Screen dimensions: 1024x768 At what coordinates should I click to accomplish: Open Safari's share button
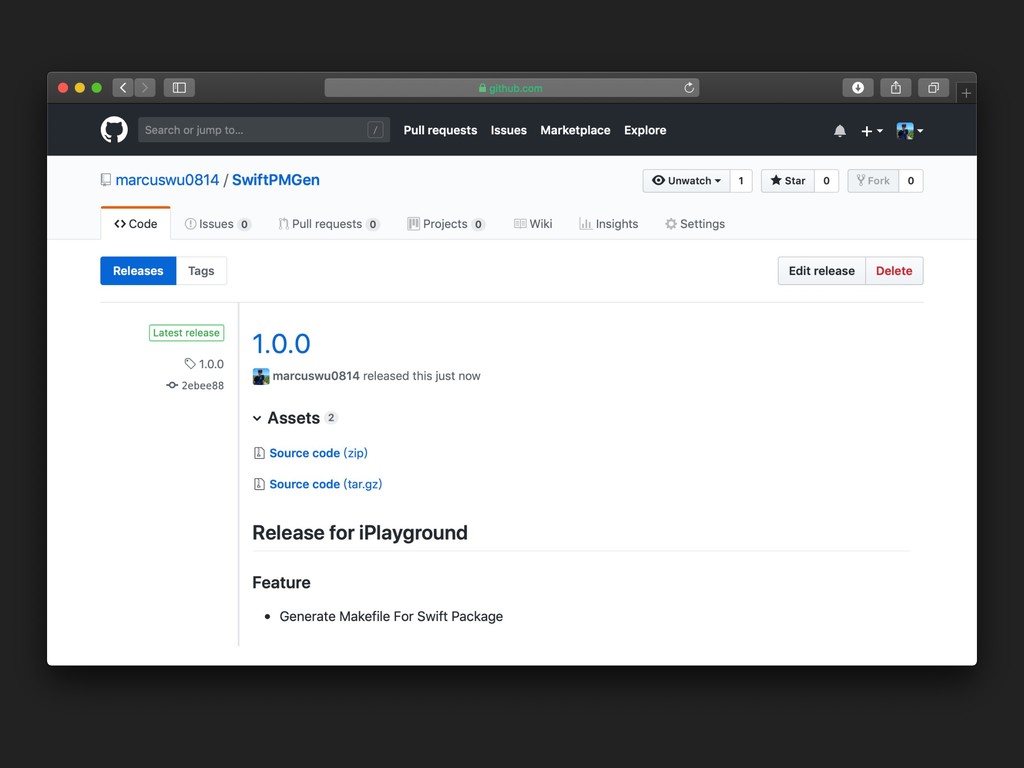coord(895,88)
